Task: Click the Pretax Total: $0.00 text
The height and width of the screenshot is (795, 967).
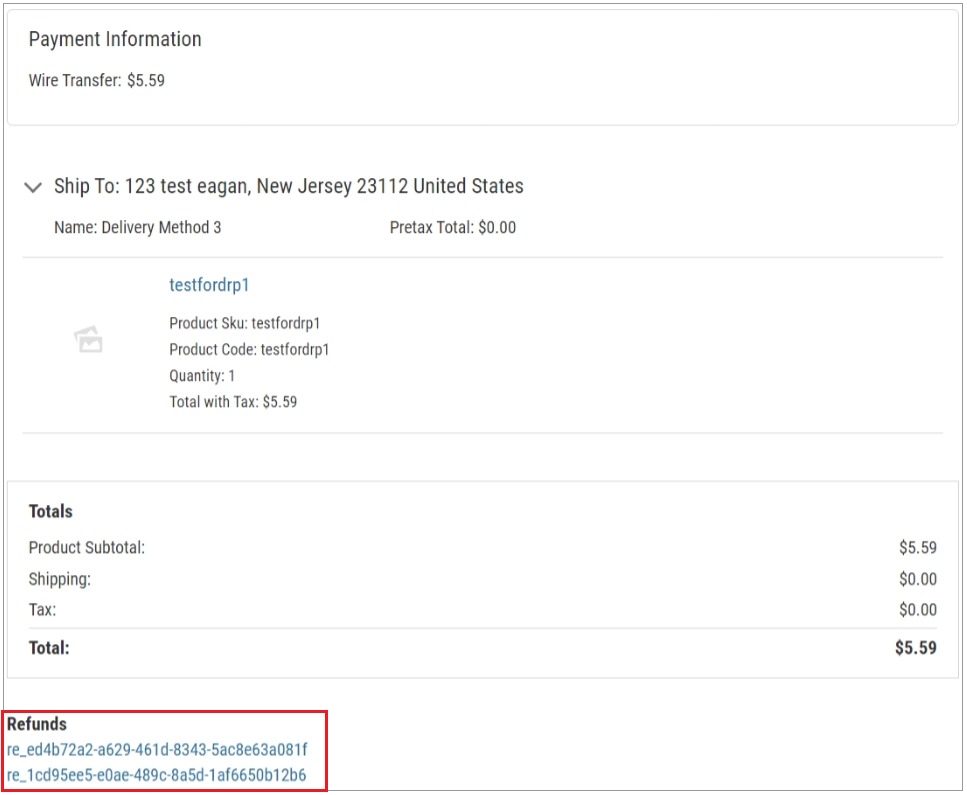Action: pyautogui.click(x=452, y=227)
